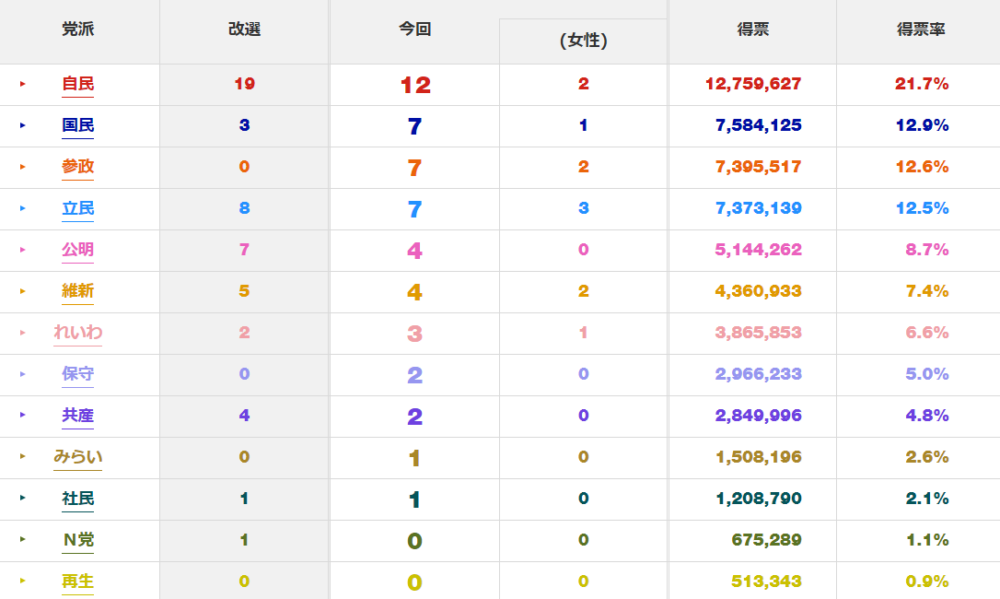Select the 4,360,933 vote count
Image resolution: width=1000 pixels, height=599 pixels.
click(758, 291)
